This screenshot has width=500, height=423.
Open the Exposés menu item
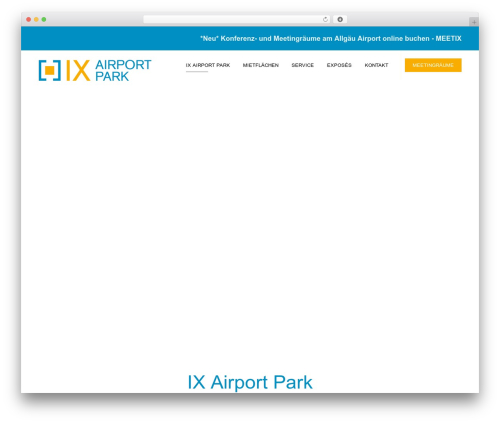[x=339, y=65]
